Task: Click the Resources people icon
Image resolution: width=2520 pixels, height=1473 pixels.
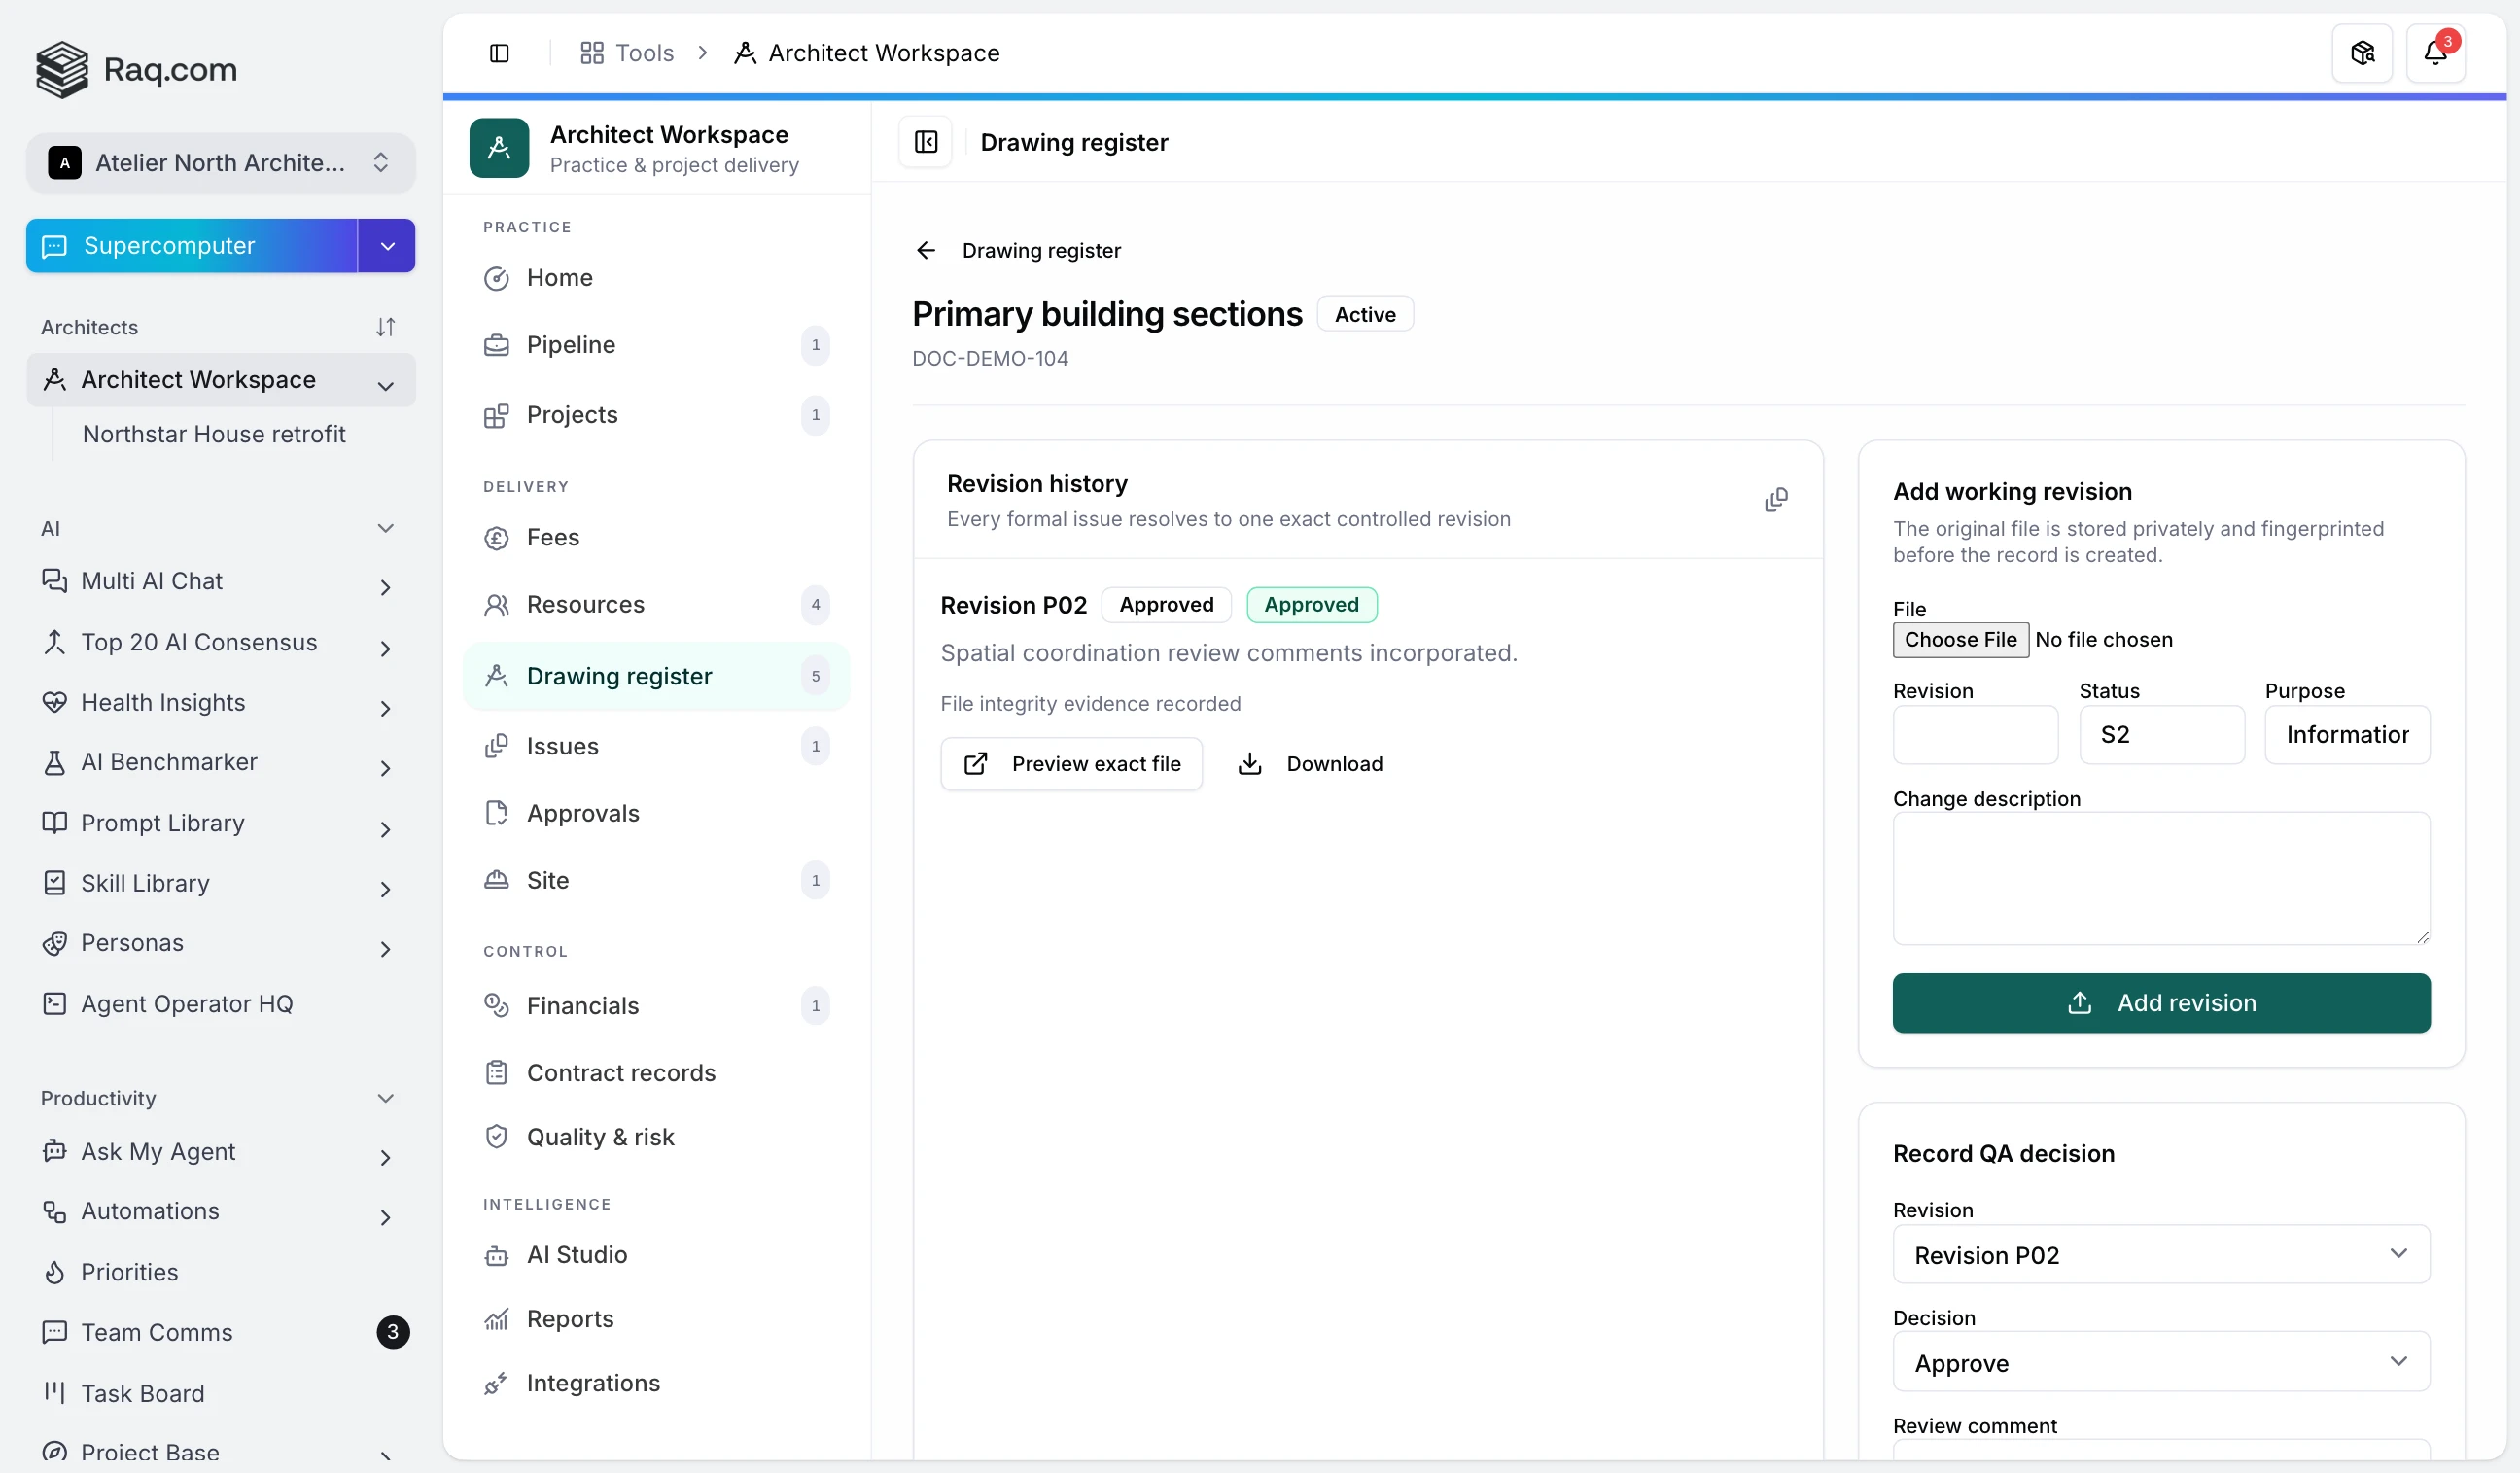Action: click(496, 605)
